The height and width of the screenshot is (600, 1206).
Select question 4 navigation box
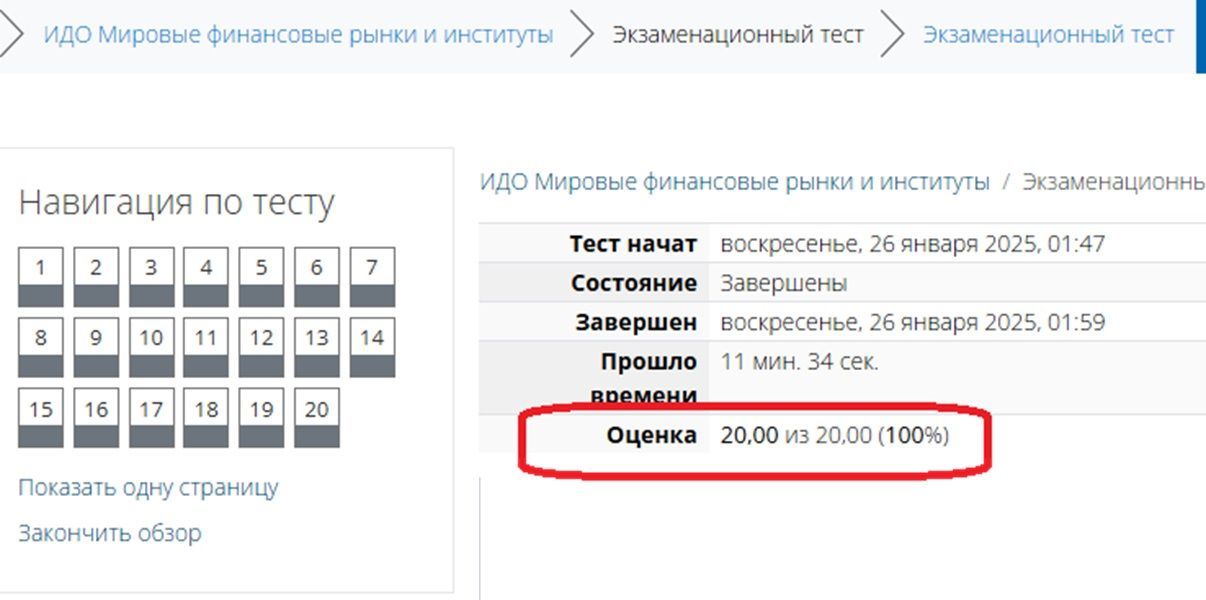point(206,277)
